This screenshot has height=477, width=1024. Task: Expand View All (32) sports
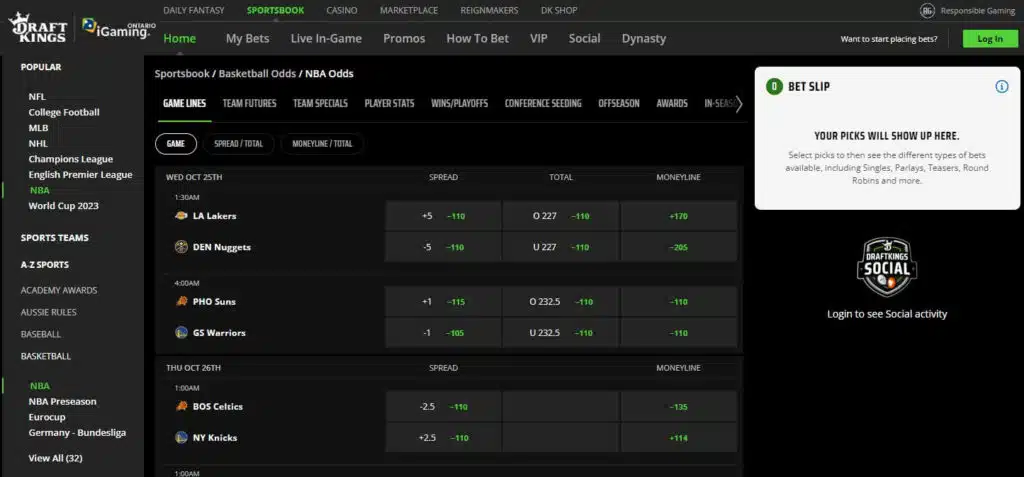click(56, 459)
